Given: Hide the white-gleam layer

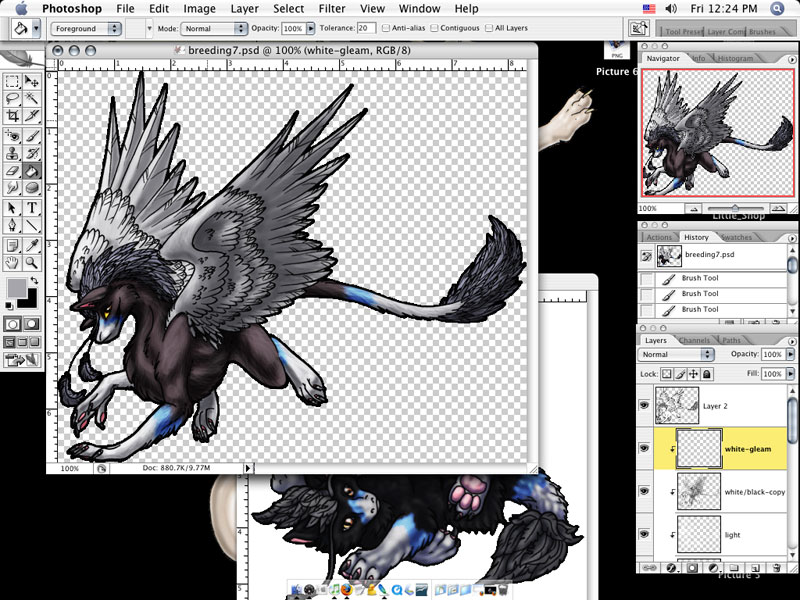Looking at the screenshot, I should click(644, 448).
